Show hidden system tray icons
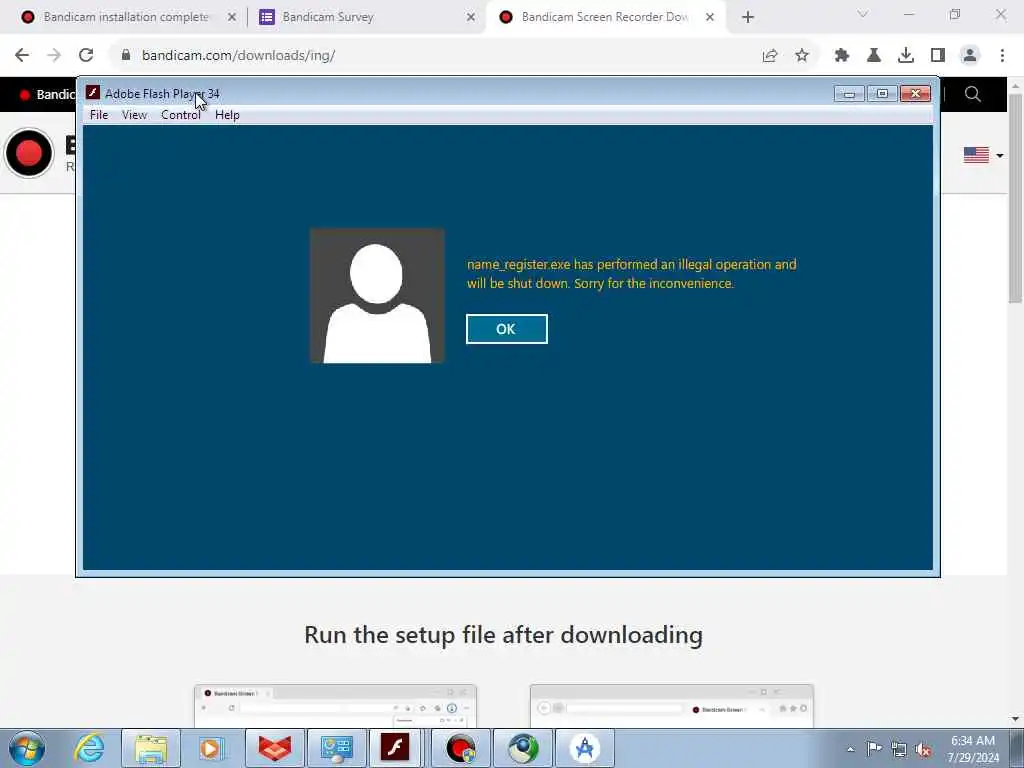1024x768 pixels. click(x=850, y=749)
